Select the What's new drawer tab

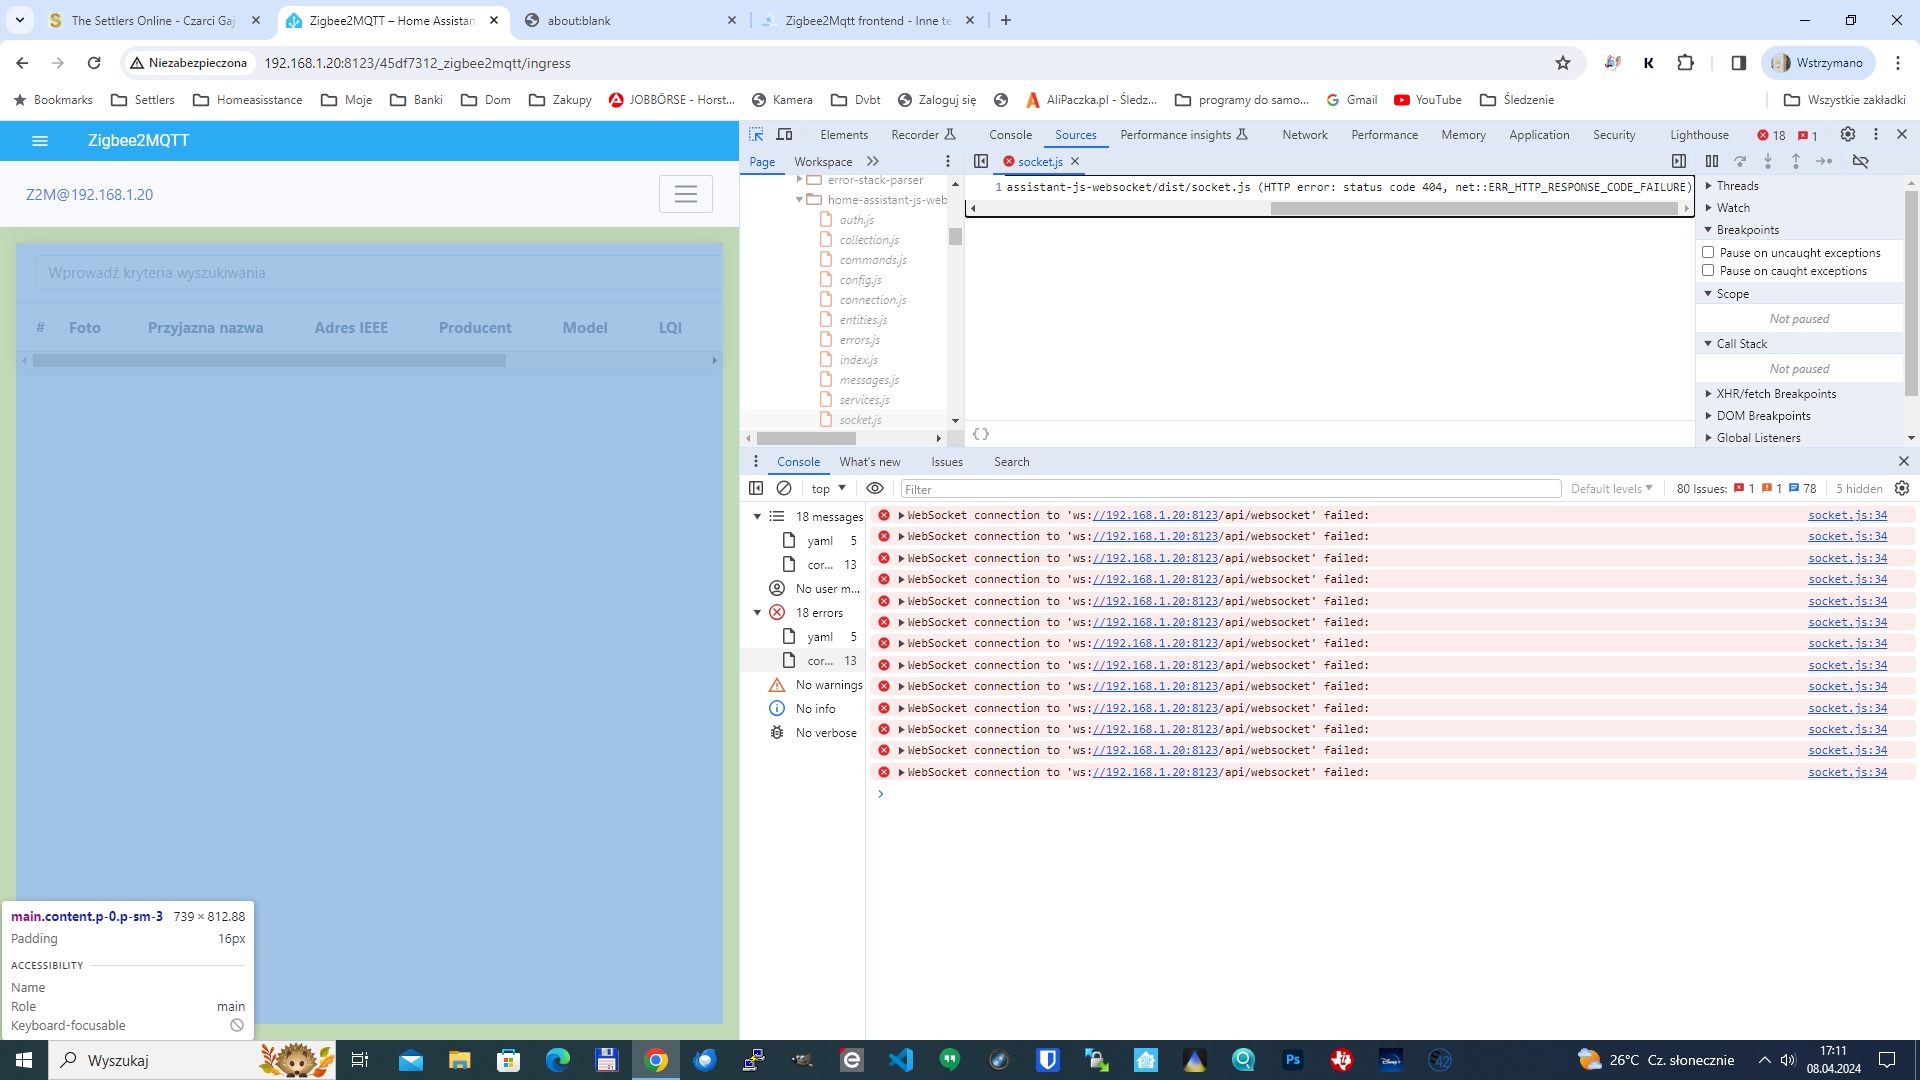(x=870, y=462)
